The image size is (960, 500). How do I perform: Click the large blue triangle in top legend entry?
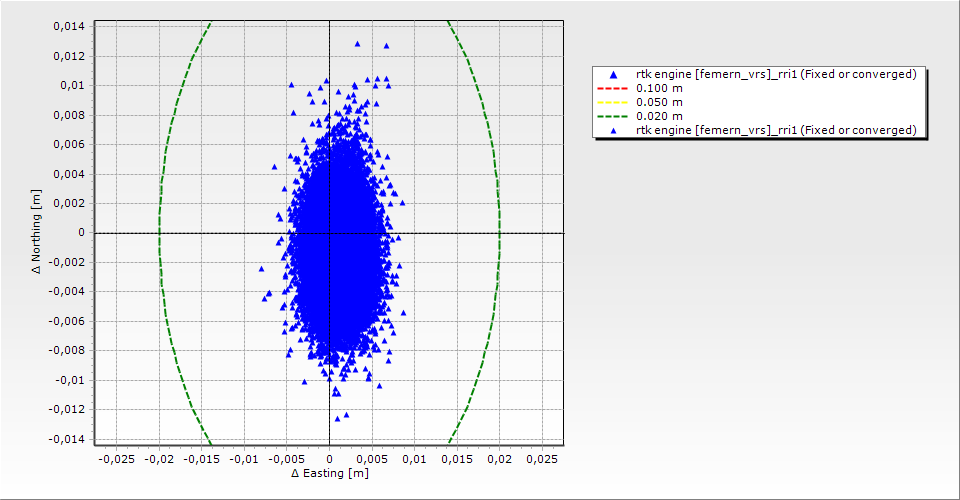pos(613,75)
